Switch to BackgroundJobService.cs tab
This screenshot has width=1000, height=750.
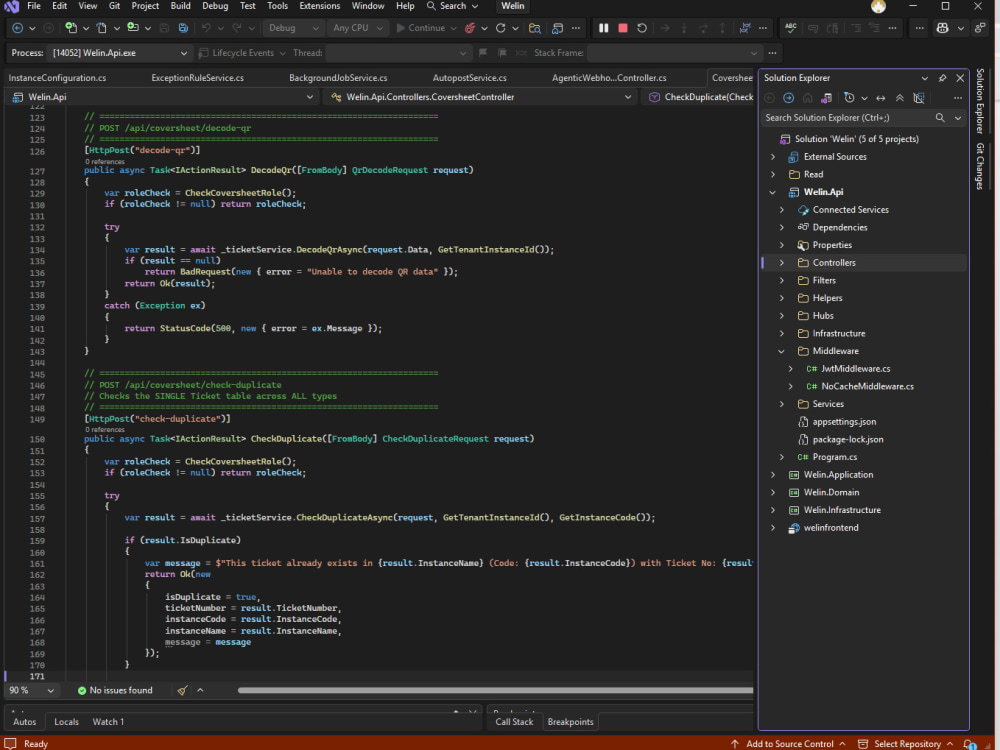pyautogui.click(x=338, y=78)
